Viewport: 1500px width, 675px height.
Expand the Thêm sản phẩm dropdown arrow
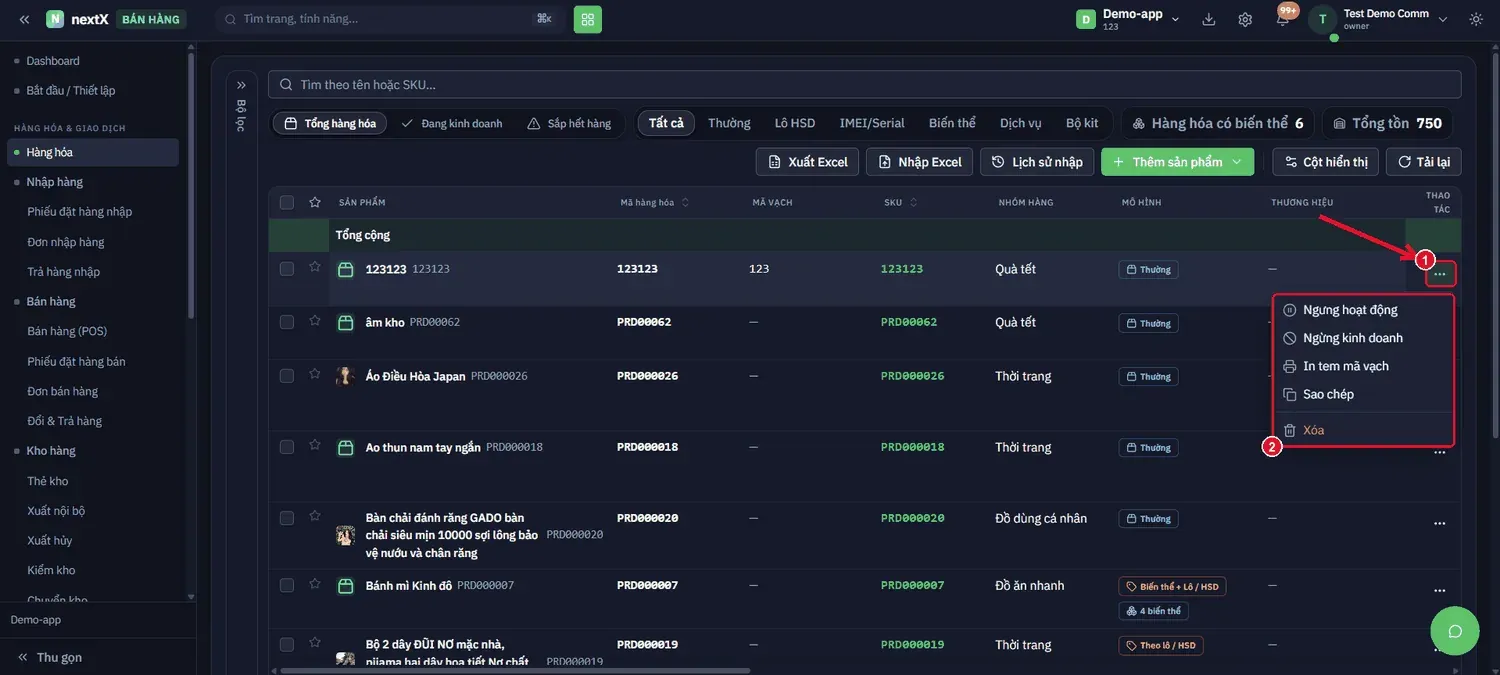pos(1237,162)
